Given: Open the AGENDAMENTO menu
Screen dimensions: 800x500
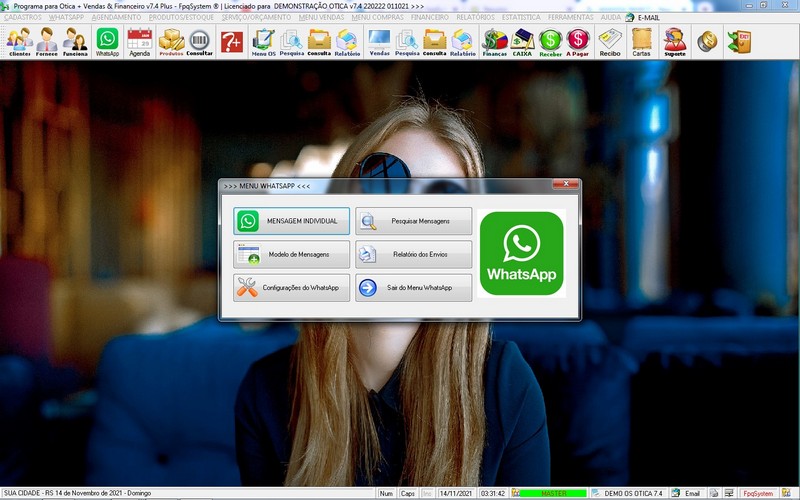Looking at the screenshot, I should (x=116, y=17).
